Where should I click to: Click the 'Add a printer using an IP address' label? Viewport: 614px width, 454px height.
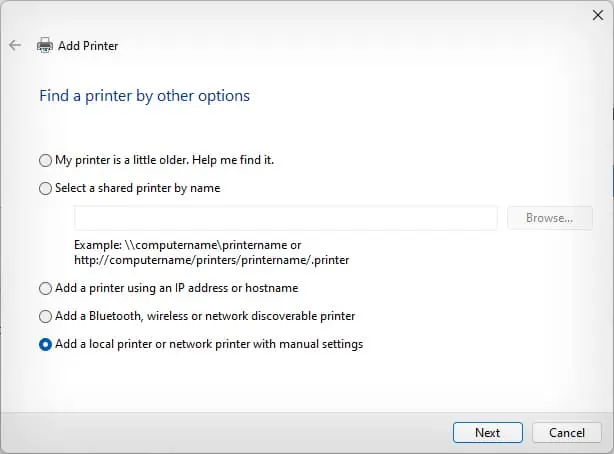[x=176, y=288]
